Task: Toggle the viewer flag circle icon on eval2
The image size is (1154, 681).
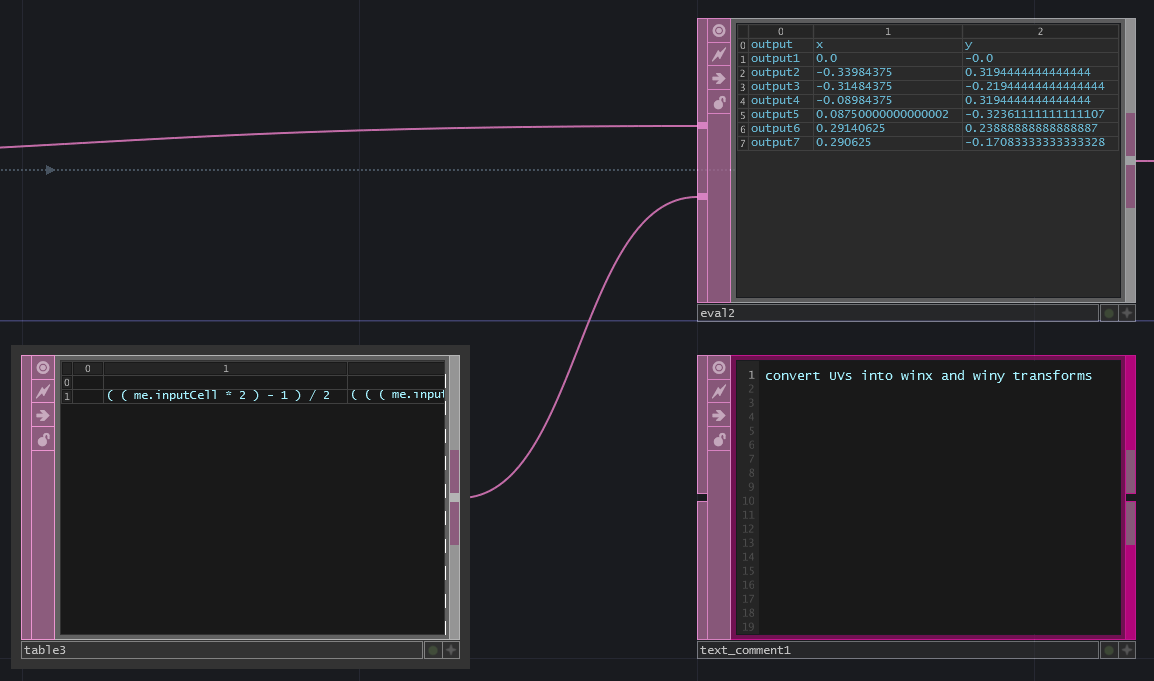Action: [719, 31]
